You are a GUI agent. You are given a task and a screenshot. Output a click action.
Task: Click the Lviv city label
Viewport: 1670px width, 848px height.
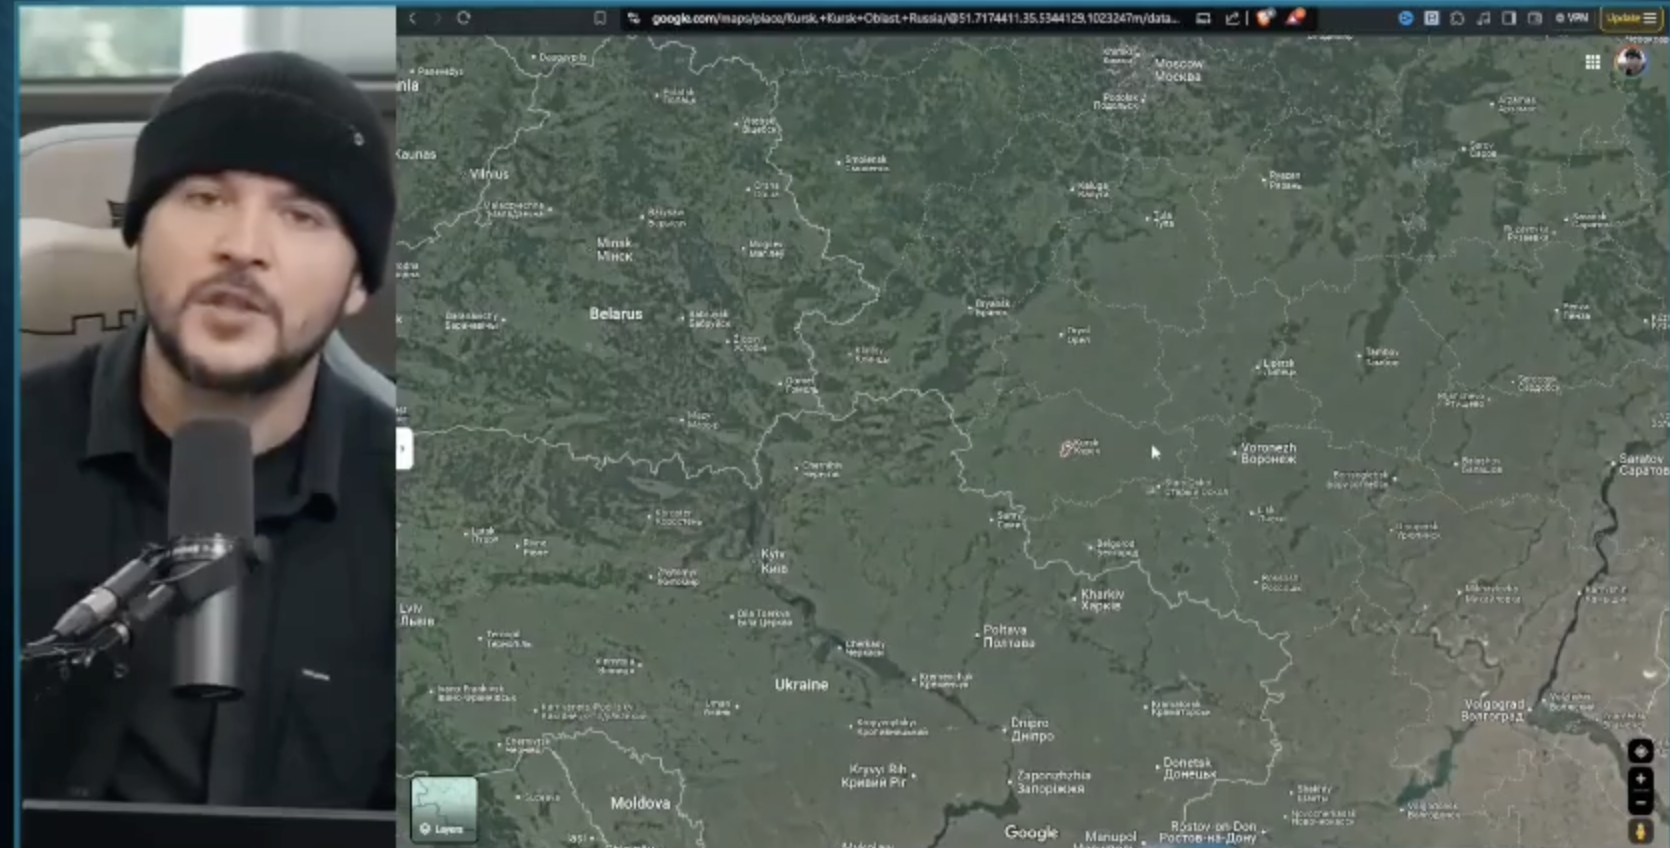click(x=417, y=614)
